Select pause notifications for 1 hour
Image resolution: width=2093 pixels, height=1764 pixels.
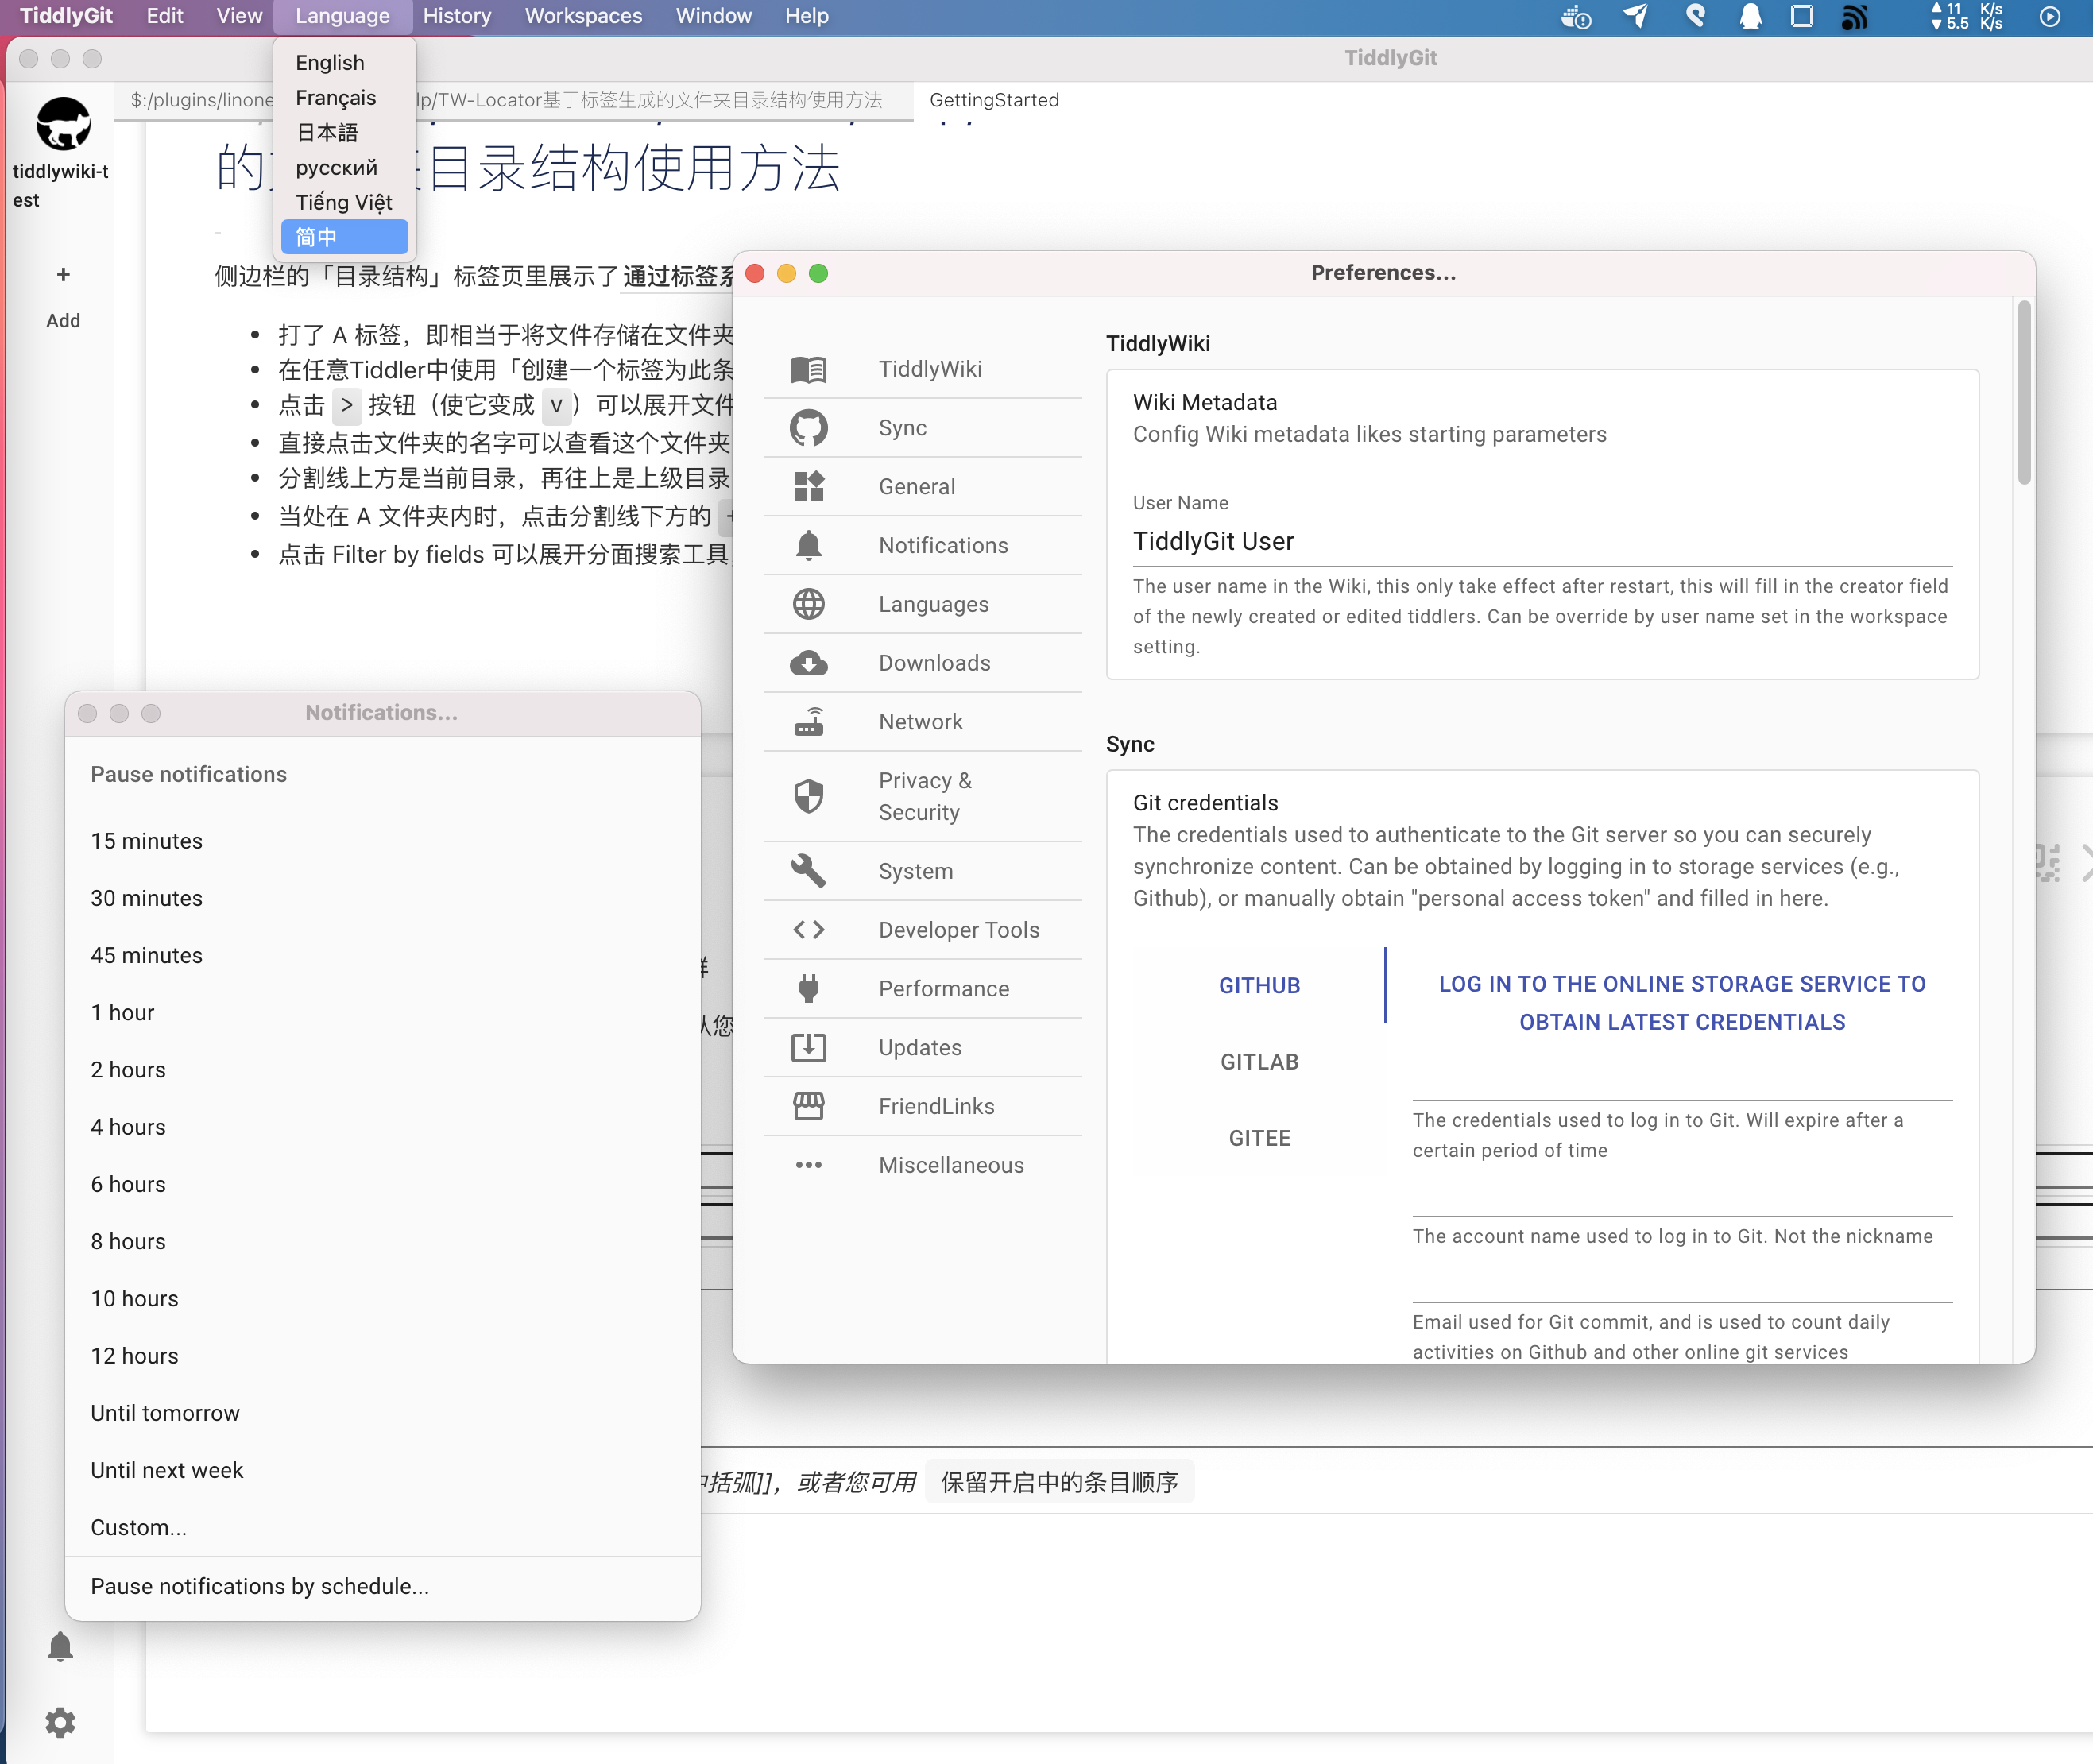click(x=124, y=1012)
